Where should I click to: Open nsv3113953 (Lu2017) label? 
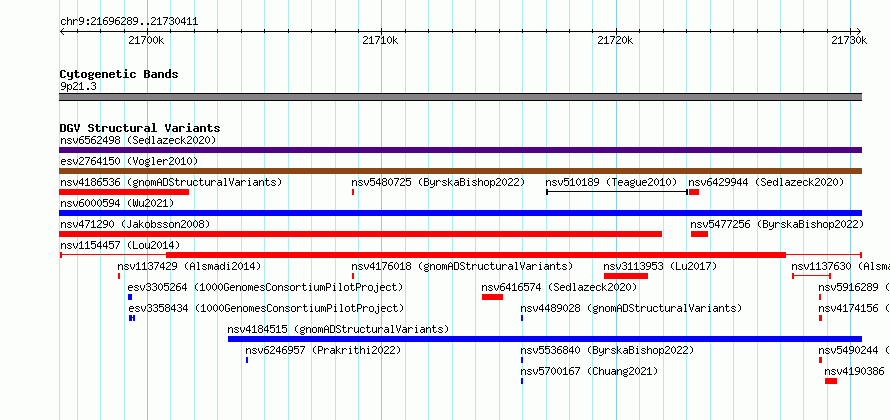(660, 266)
